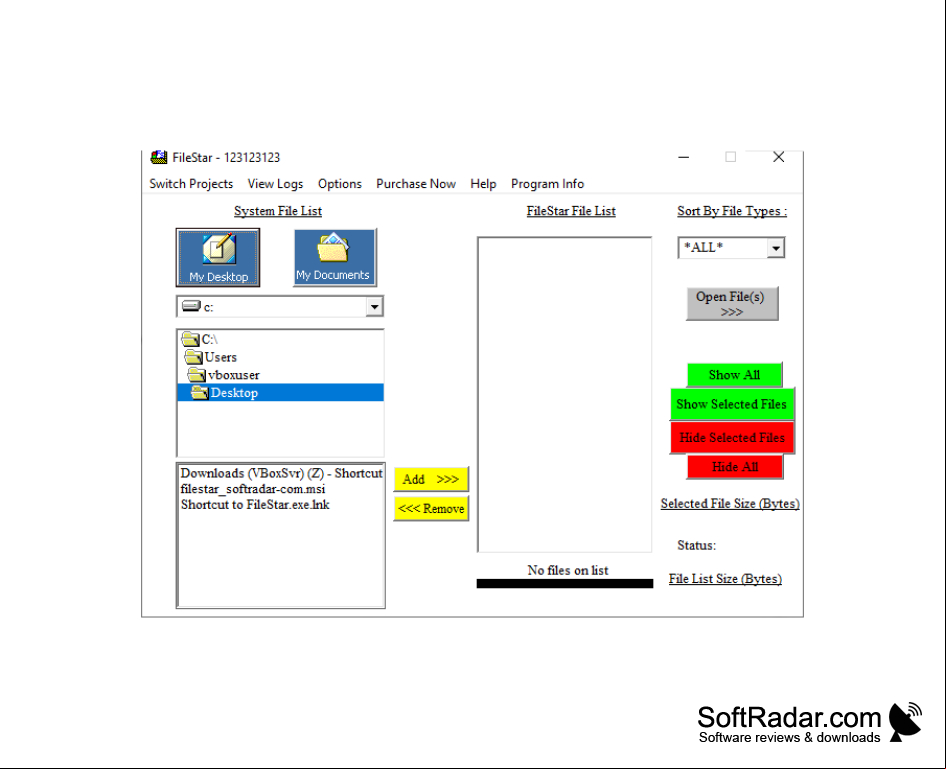Minimize the FileStar window
Screen dimensions: 946x769
pos(684,157)
